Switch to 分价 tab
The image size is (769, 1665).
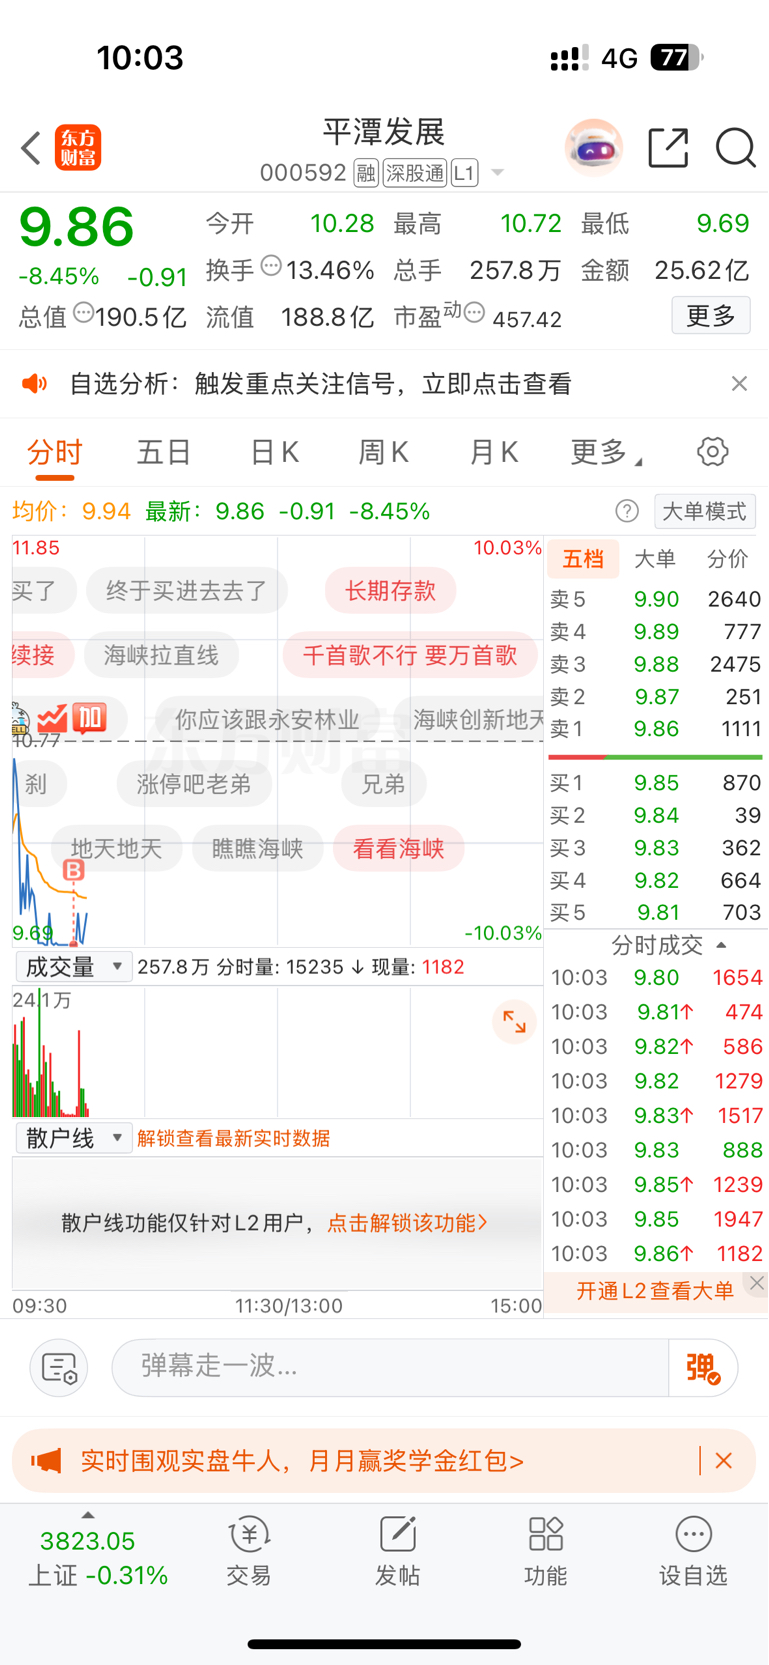(727, 559)
